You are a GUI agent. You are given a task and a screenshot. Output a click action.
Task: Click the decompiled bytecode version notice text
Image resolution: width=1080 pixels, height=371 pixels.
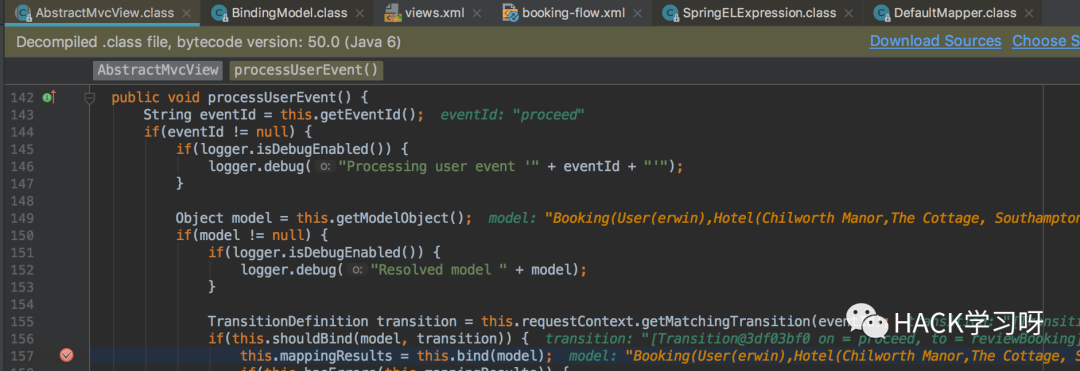click(x=209, y=42)
